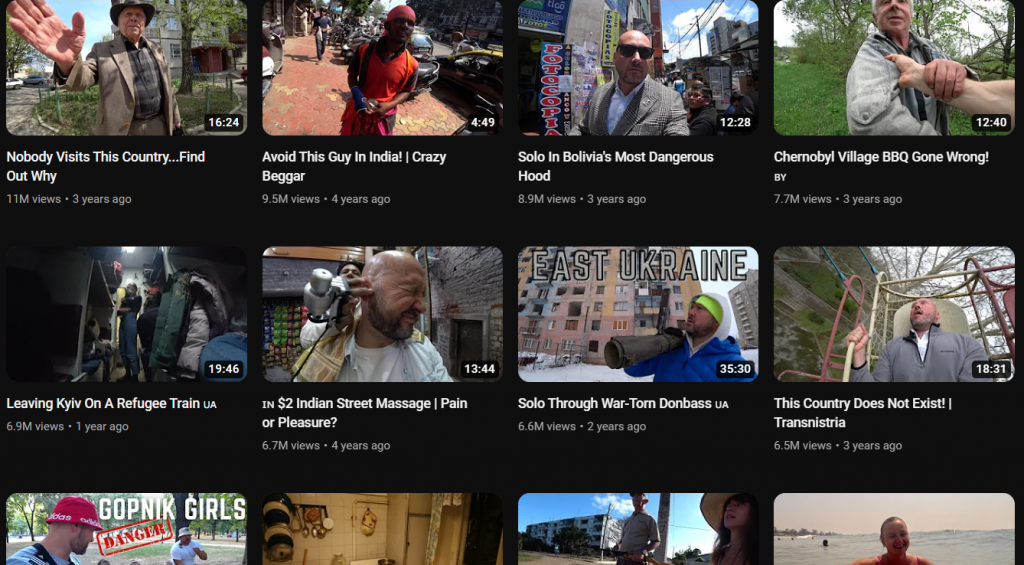Click the 4:49 duration badge

coord(482,123)
